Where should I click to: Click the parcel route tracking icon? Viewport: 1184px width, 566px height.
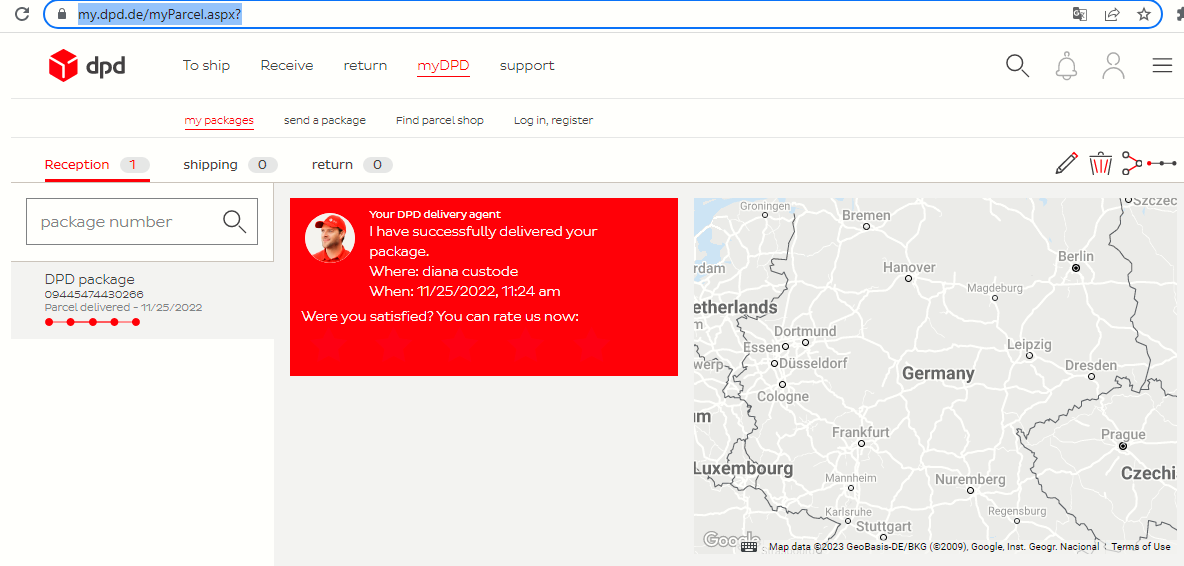[x=1148, y=163]
